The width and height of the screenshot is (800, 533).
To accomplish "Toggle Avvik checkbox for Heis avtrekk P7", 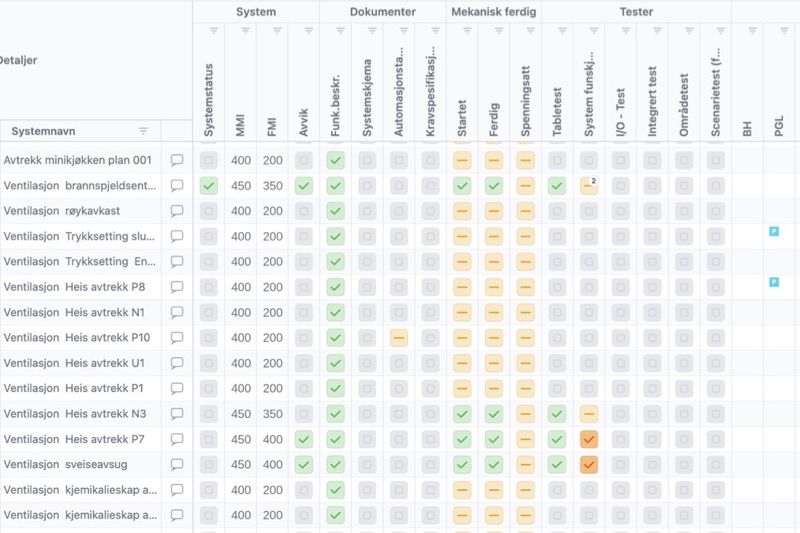I will tap(304, 439).
